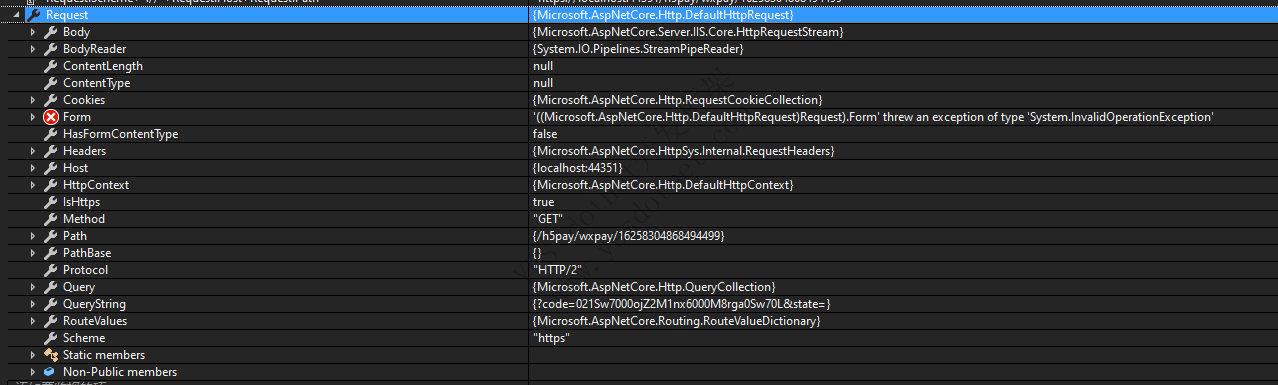The image size is (1278, 385).
Task: Click the "GET" value cell
Action: coord(548,219)
